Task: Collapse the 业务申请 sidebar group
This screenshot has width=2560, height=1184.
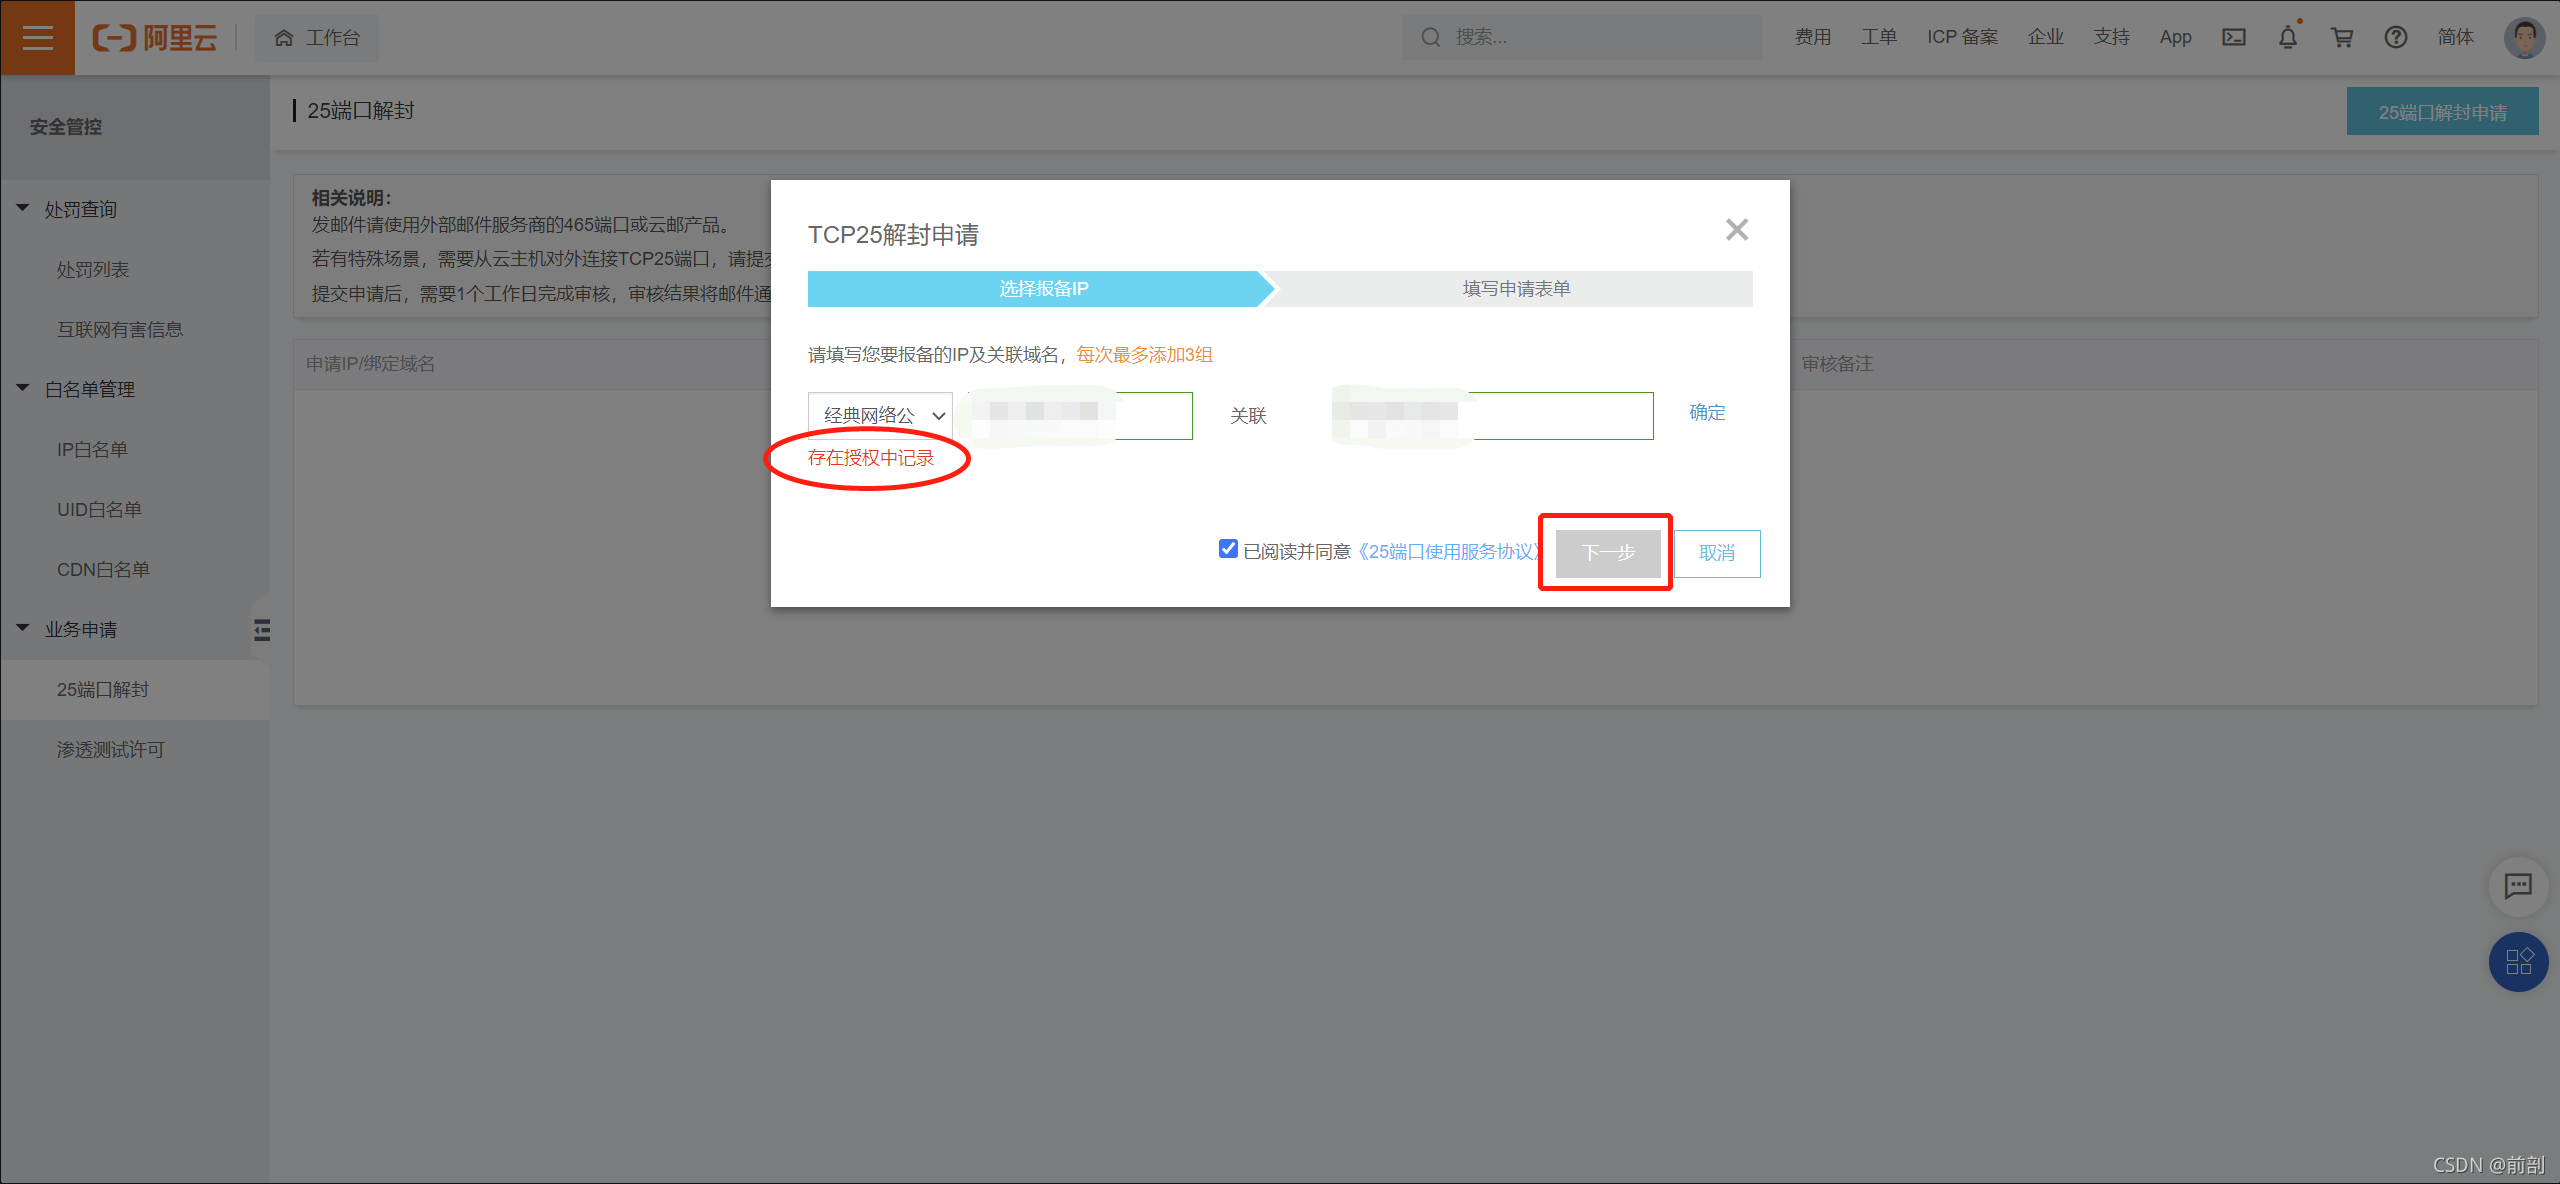Action: click(22, 628)
